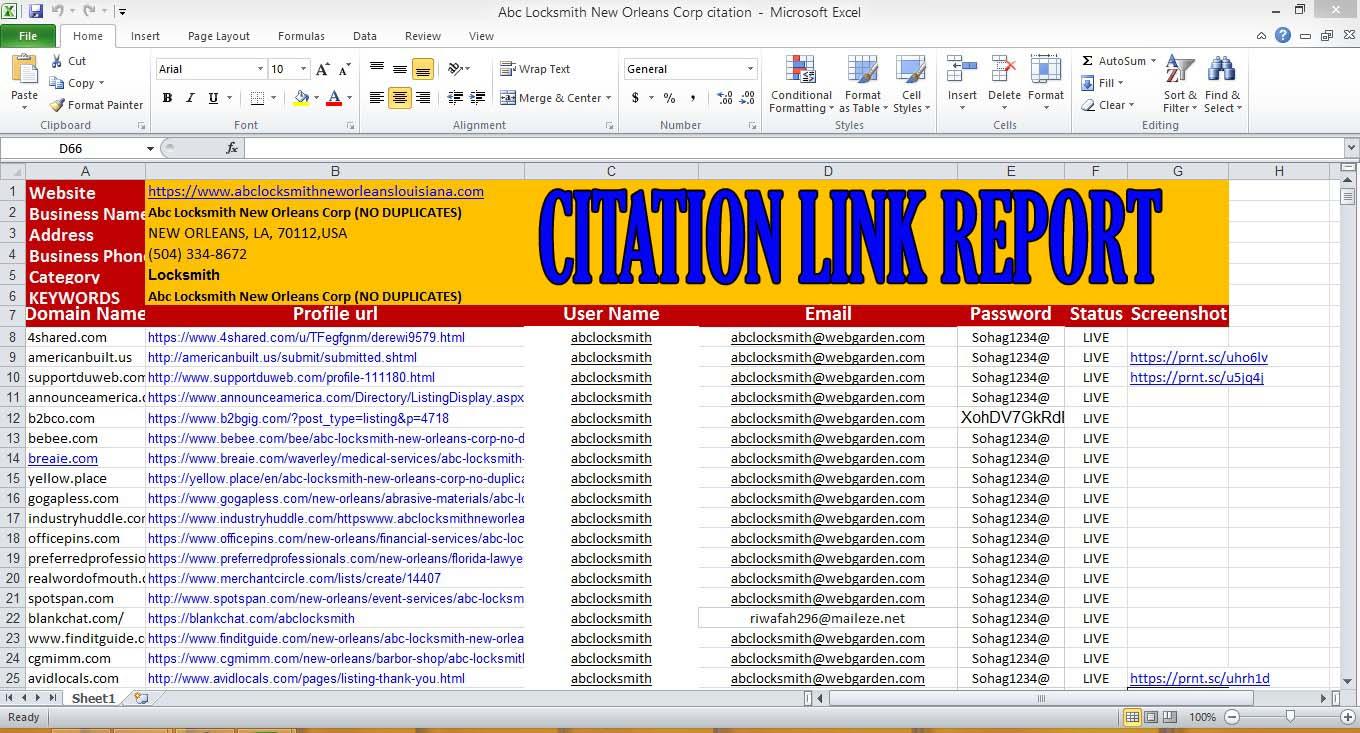This screenshot has width=1360, height=733.
Task: Select the Sheet1 tab
Action: (x=93, y=698)
